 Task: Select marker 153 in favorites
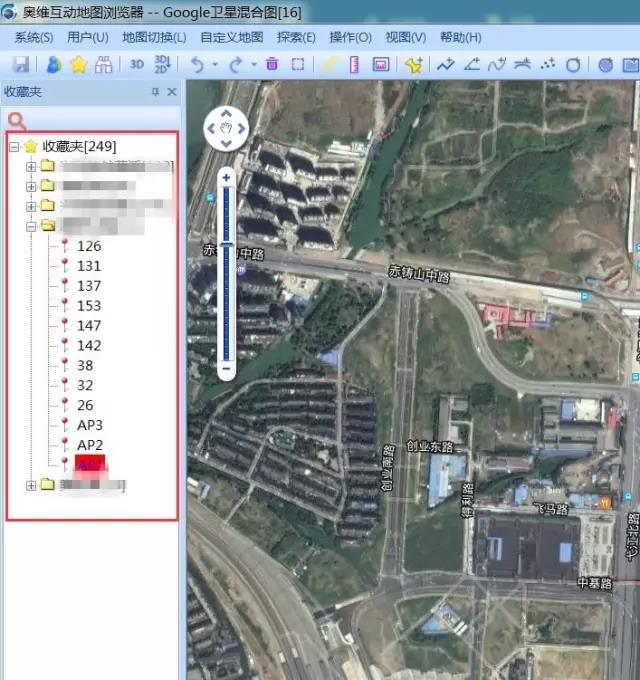[x=89, y=306]
